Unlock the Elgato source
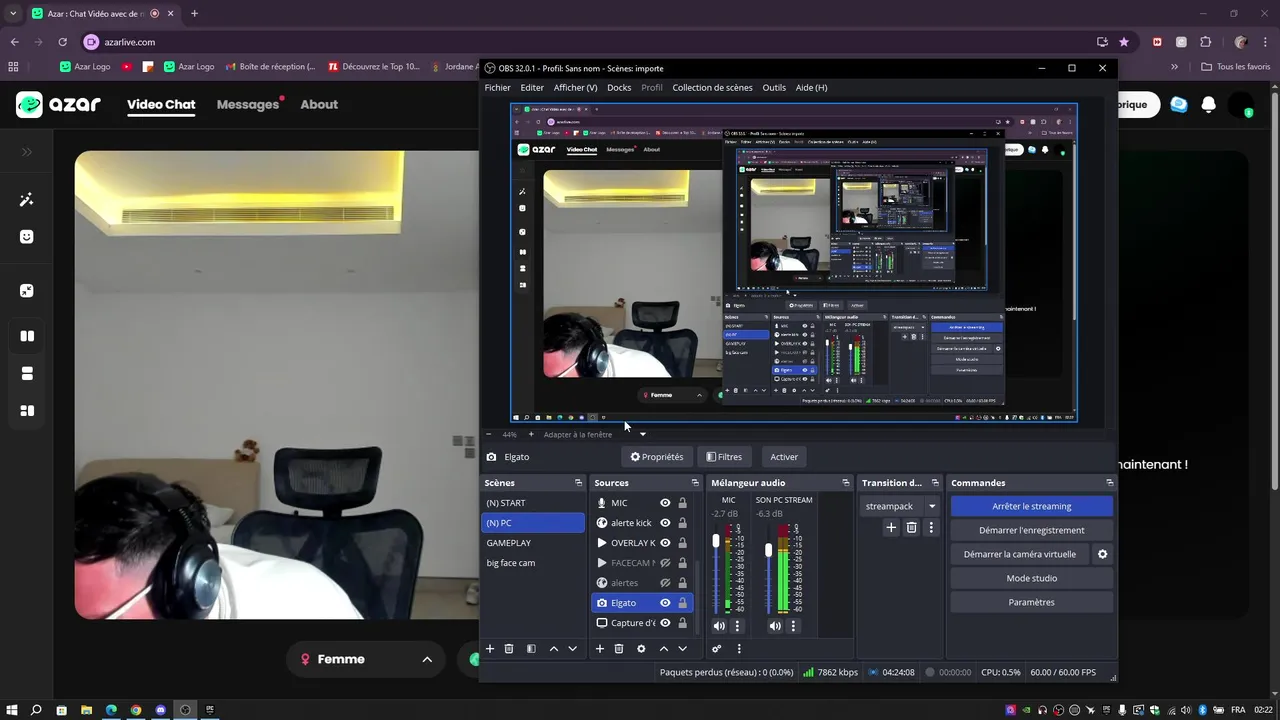1280x720 pixels. (683, 603)
